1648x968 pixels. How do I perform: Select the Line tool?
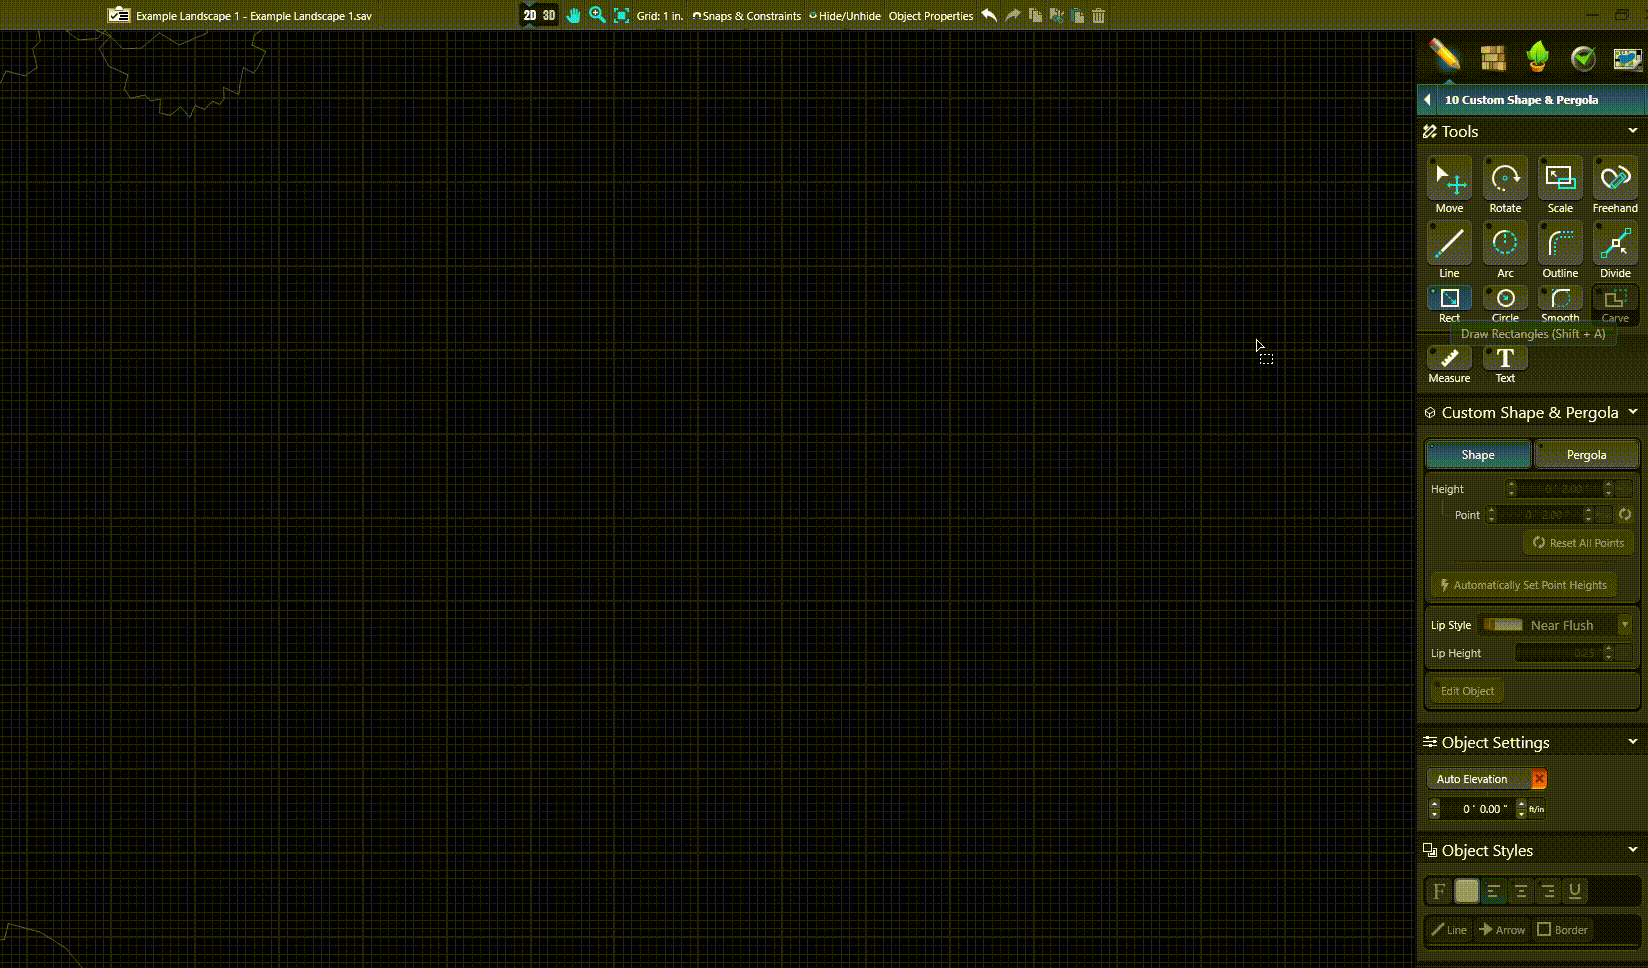pos(1449,251)
